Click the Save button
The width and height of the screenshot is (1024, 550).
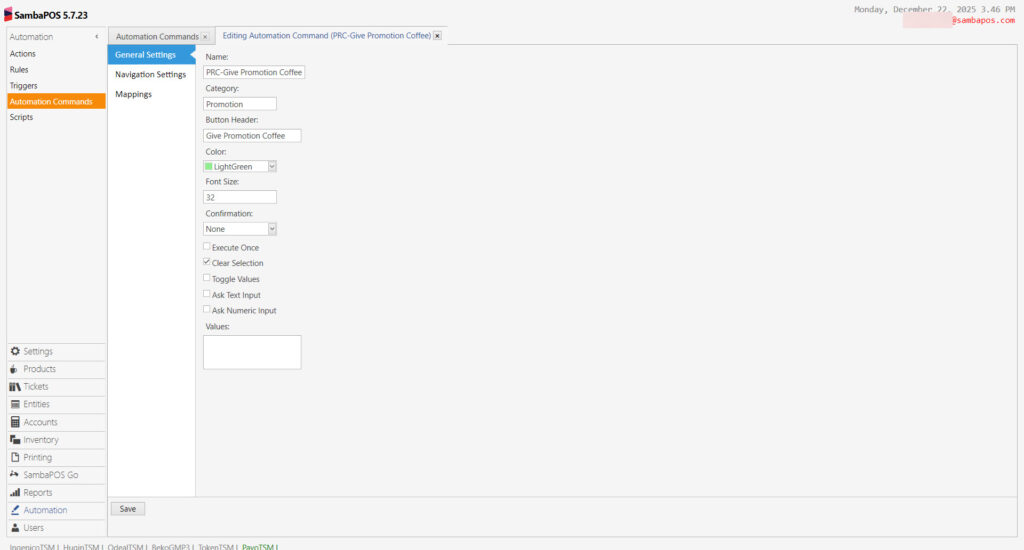[127, 509]
